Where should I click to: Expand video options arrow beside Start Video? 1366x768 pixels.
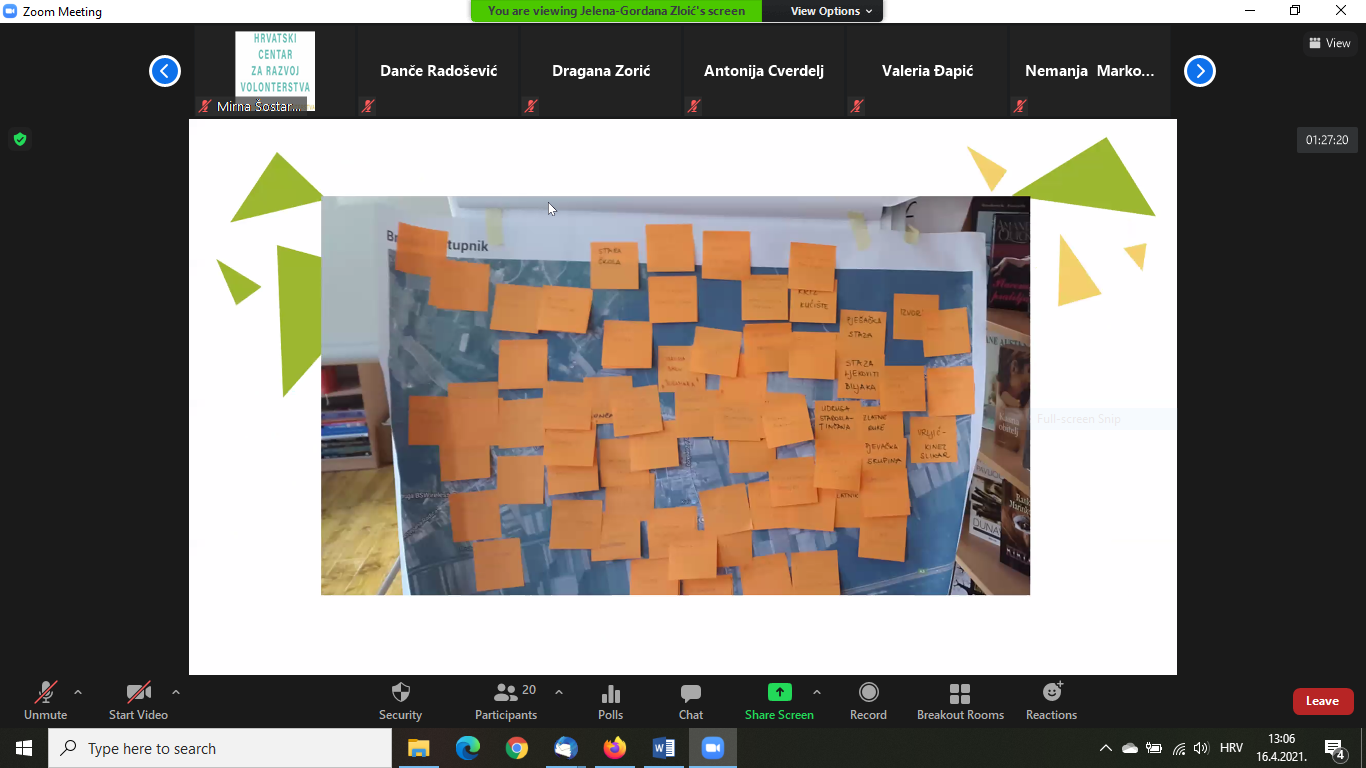pyautogui.click(x=176, y=692)
